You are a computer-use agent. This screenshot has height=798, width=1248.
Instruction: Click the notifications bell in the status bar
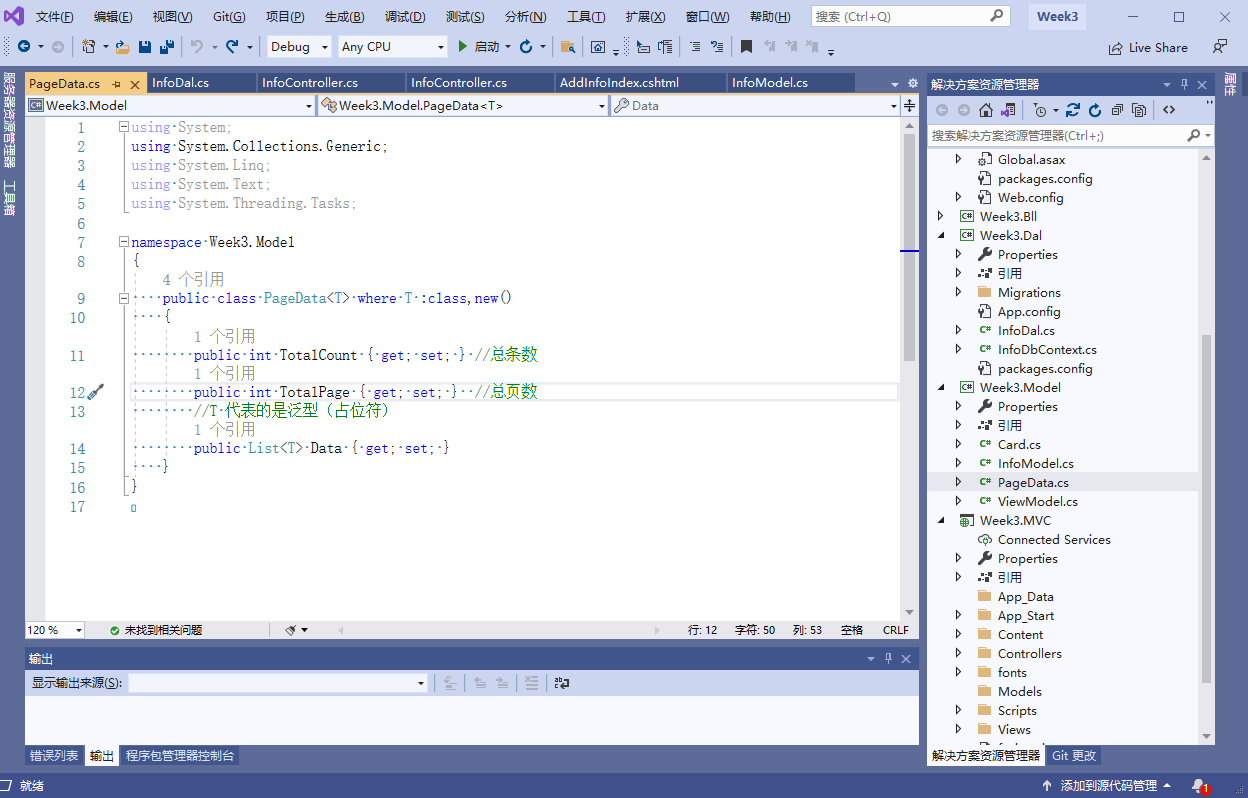tap(1199, 786)
